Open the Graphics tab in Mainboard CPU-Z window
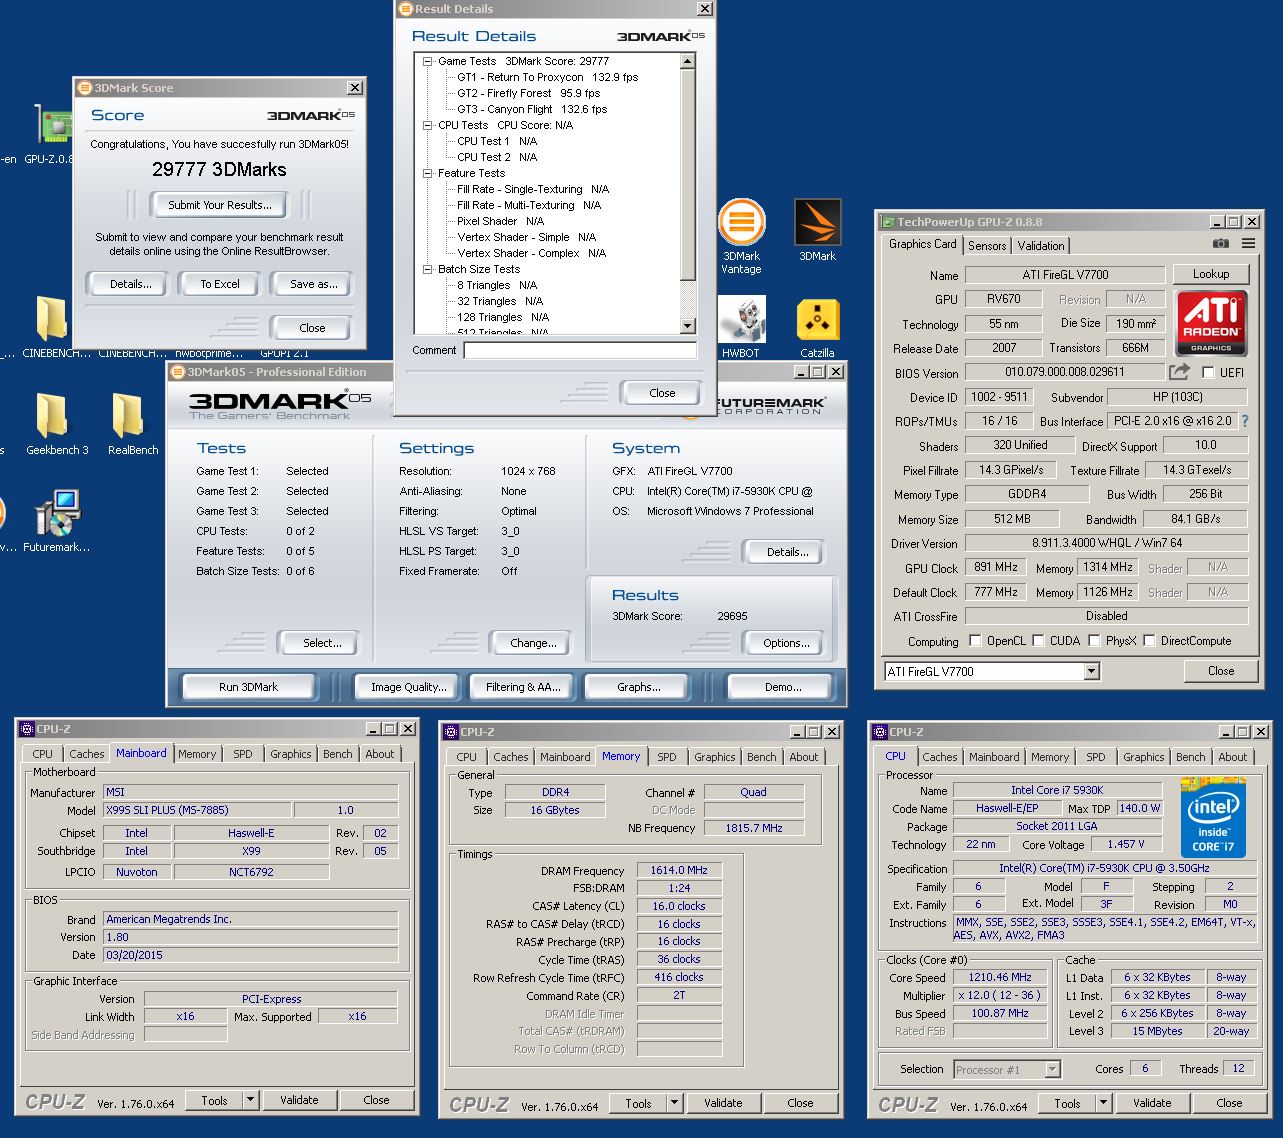The image size is (1283, 1138). click(290, 754)
